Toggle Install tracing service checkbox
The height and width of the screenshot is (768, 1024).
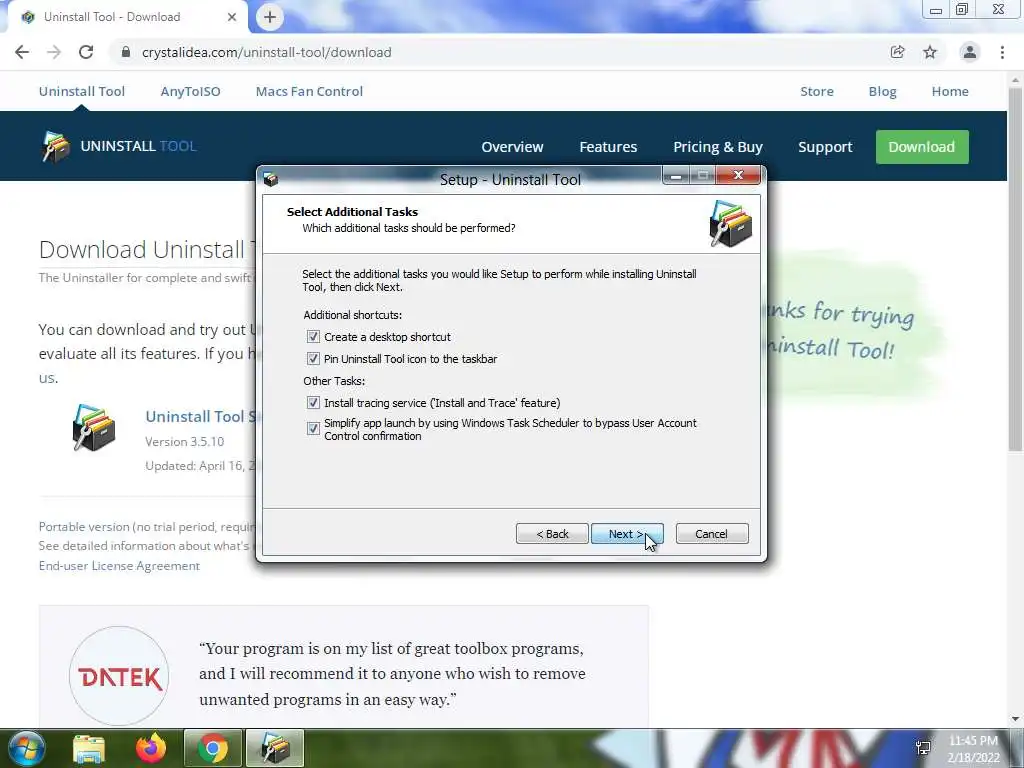pyautogui.click(x=313, y=403)
